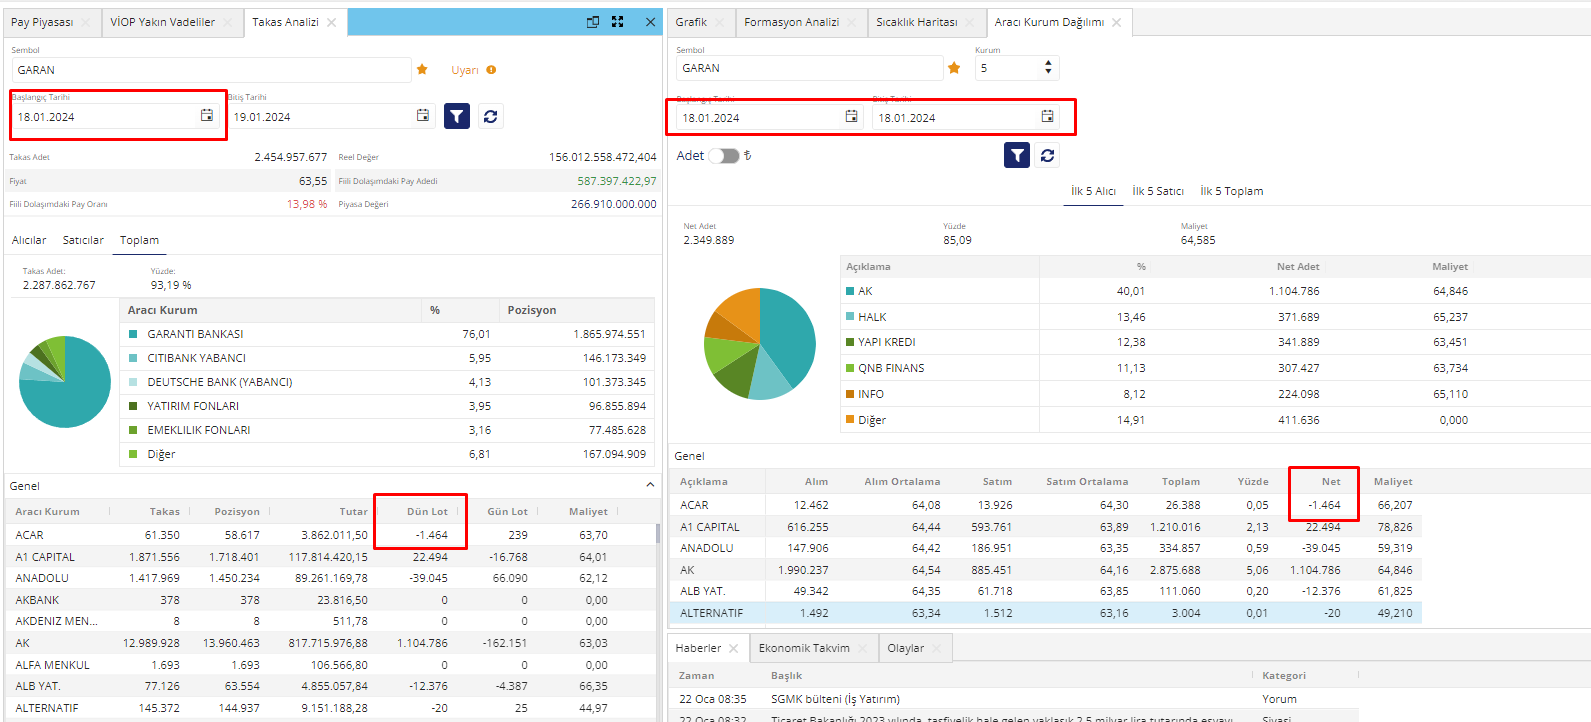This screenshot has height=722, width=1591.
Task: Refresh the Aracı Kurum Dağılımı data
Action: point(1047,155)
